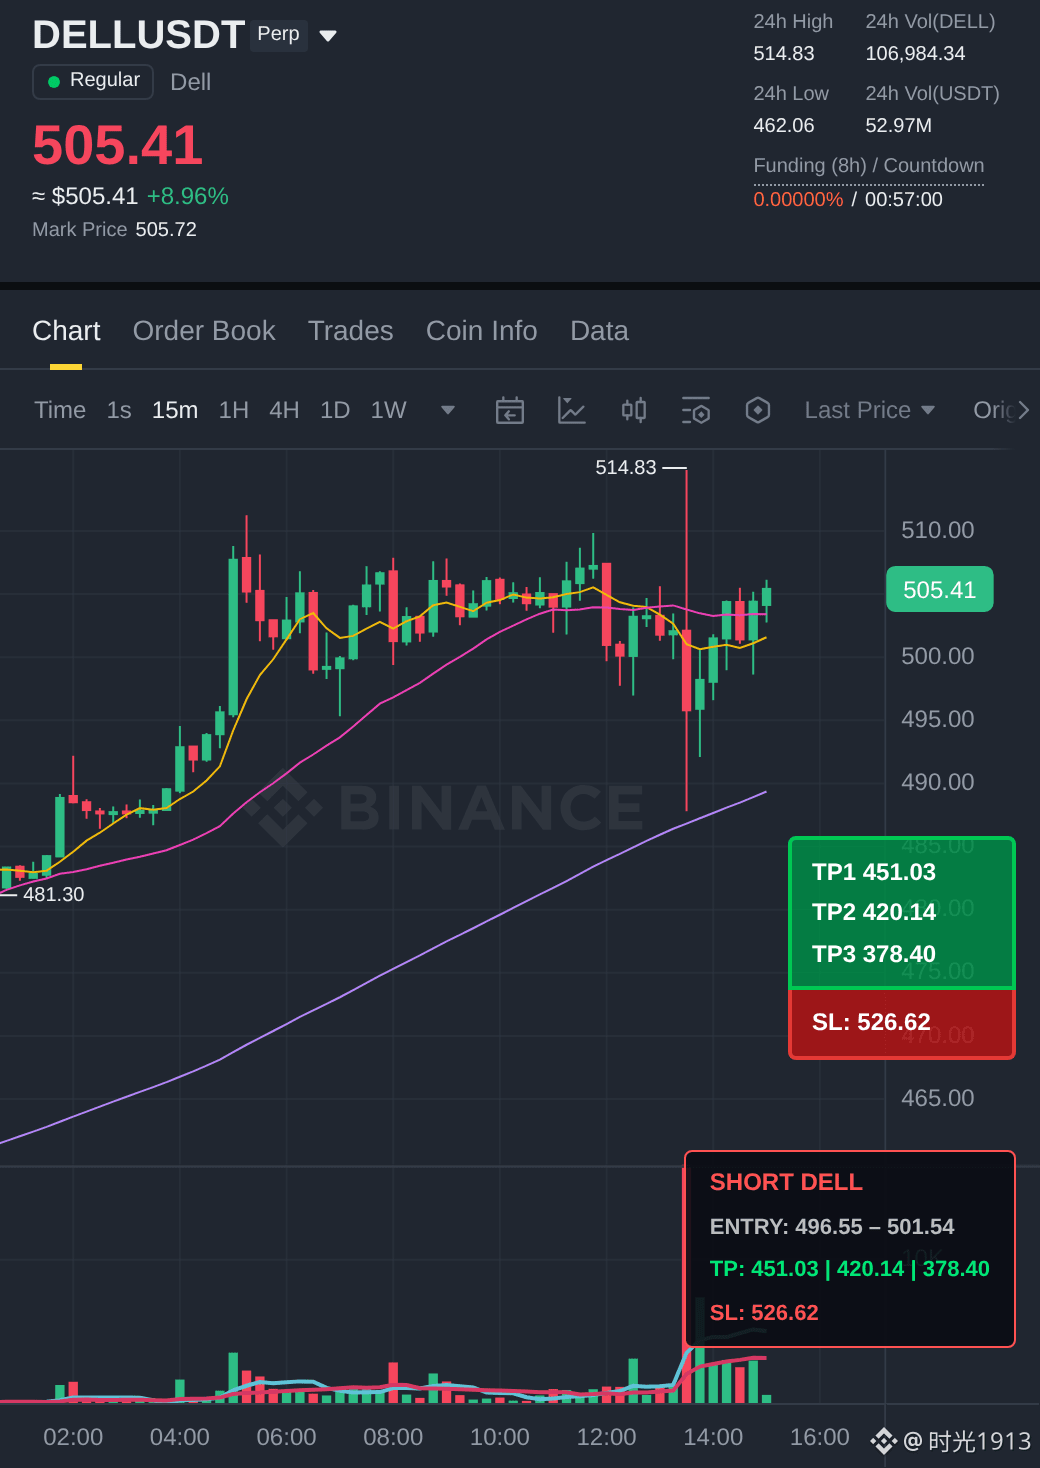Switch to the Chart tab

[66, 331]
